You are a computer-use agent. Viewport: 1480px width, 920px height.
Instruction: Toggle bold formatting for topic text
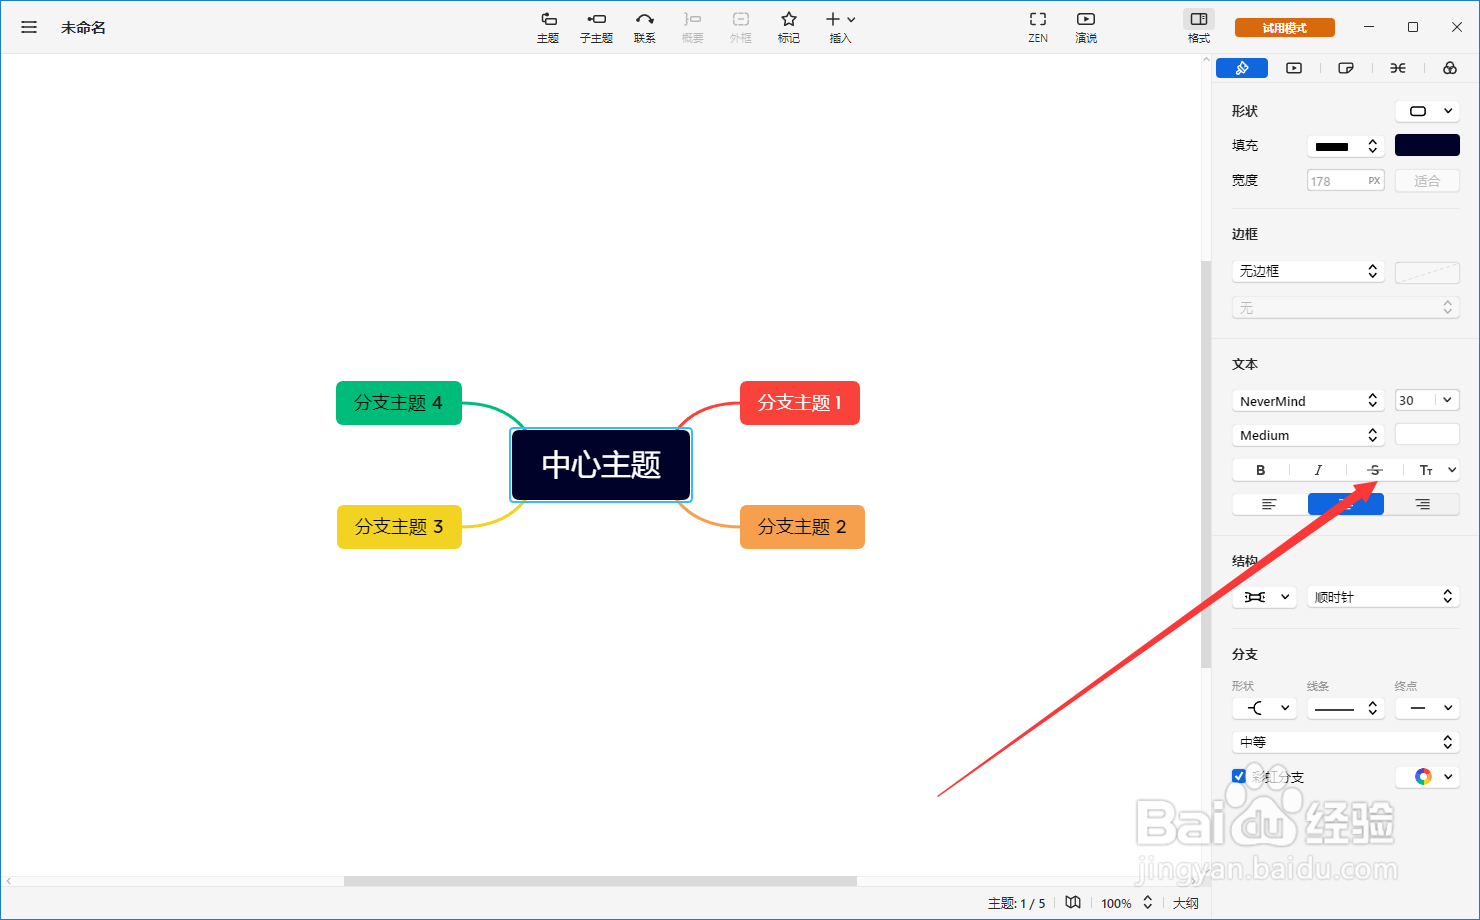(x=1260, y=469)
